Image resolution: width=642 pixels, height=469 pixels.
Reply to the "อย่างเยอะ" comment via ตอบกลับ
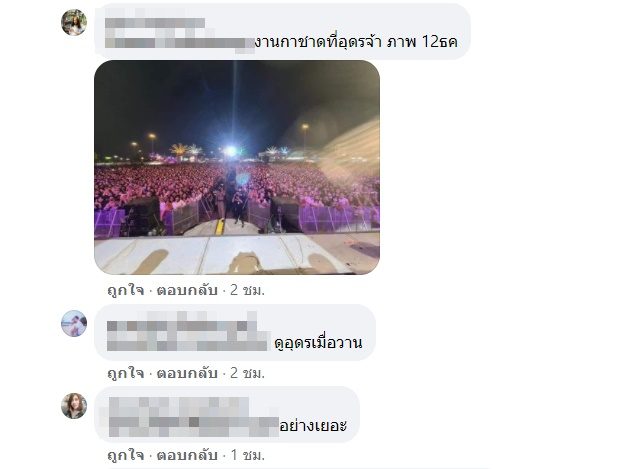click(187, 455)
